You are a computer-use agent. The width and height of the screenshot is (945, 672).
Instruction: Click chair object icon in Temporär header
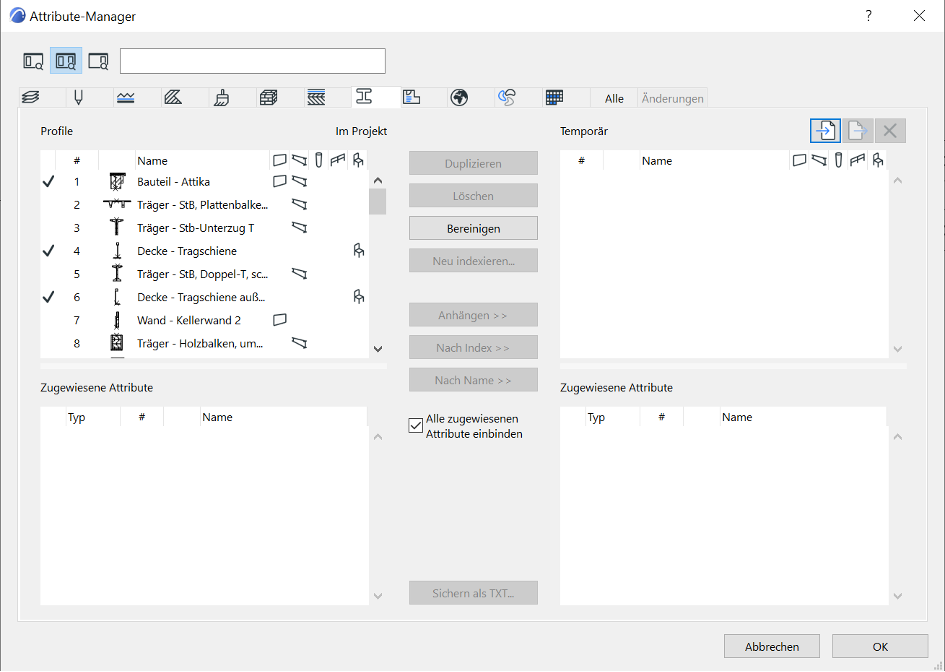878,160
